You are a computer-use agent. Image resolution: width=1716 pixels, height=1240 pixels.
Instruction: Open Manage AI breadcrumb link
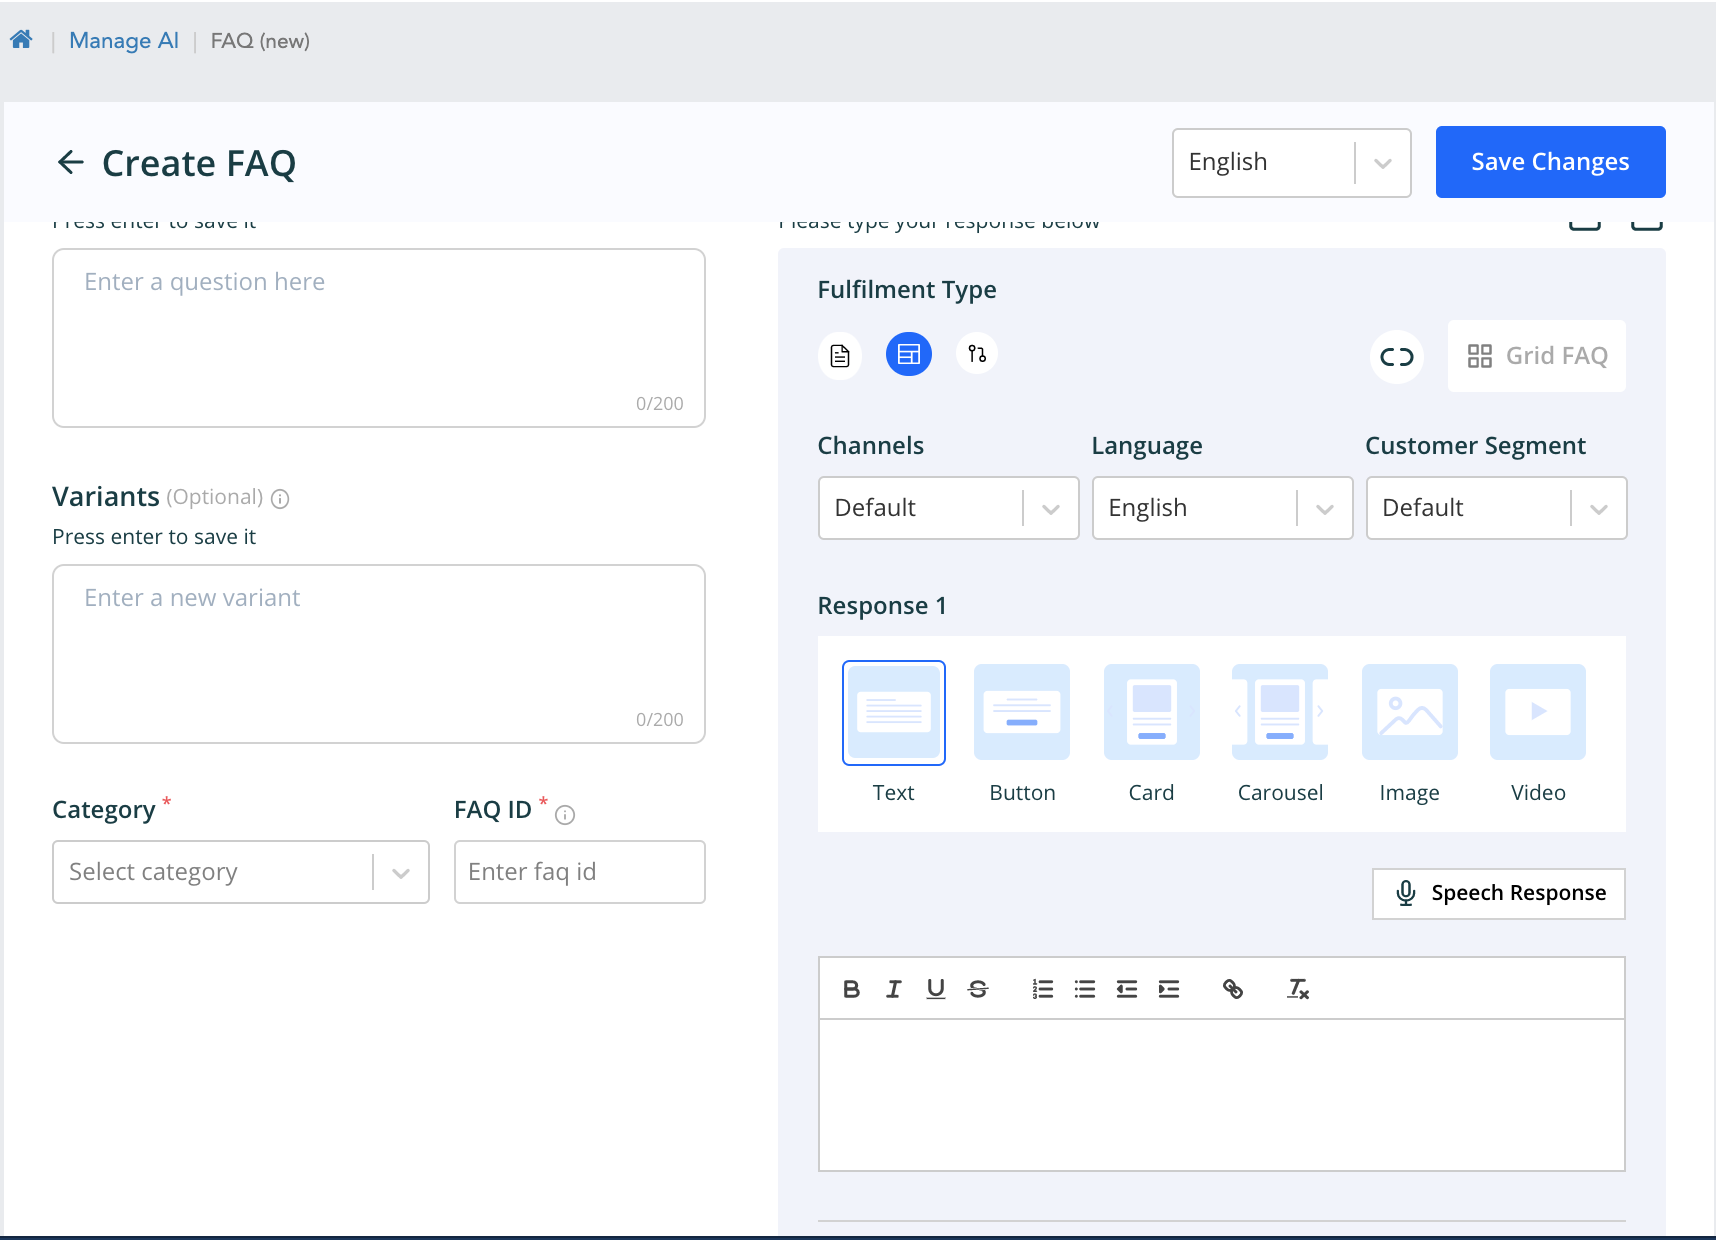point(124,41)
